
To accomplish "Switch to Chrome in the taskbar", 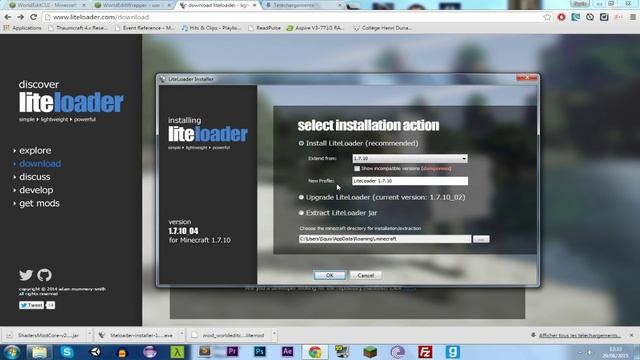I will tap(315, 352).
